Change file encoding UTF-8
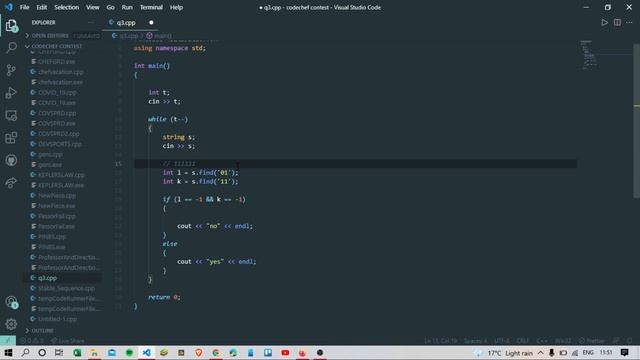This screenshot has height=360, width=640. 502,341
